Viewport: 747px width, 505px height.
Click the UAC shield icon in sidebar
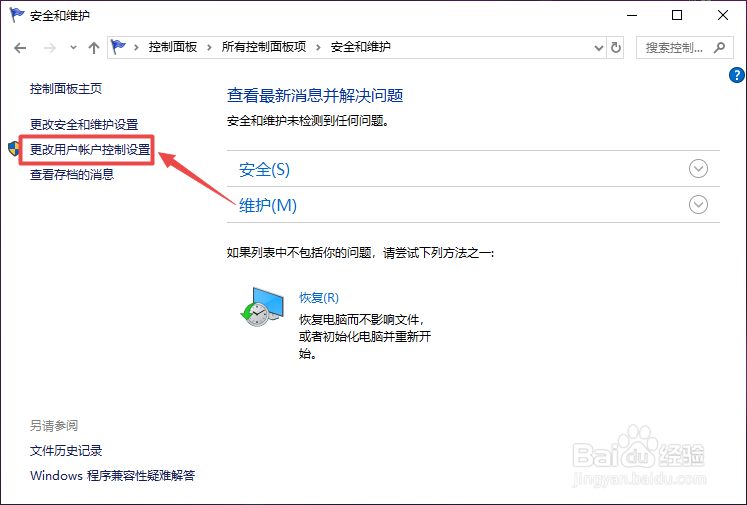(15, 149)
